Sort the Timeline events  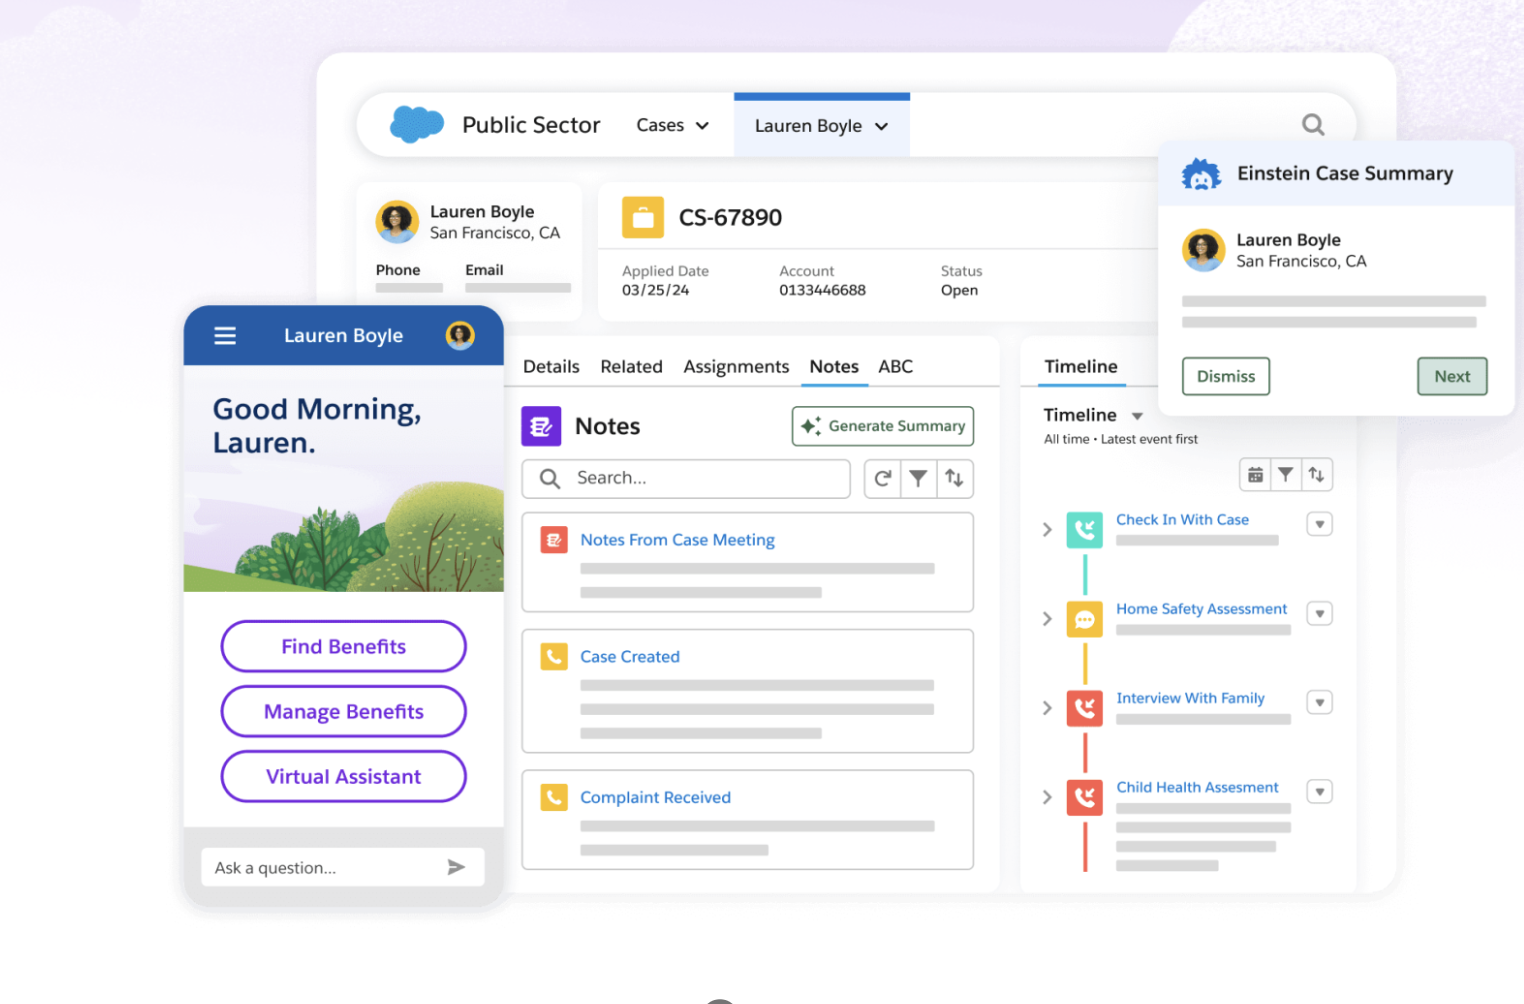click(1317, 475)
